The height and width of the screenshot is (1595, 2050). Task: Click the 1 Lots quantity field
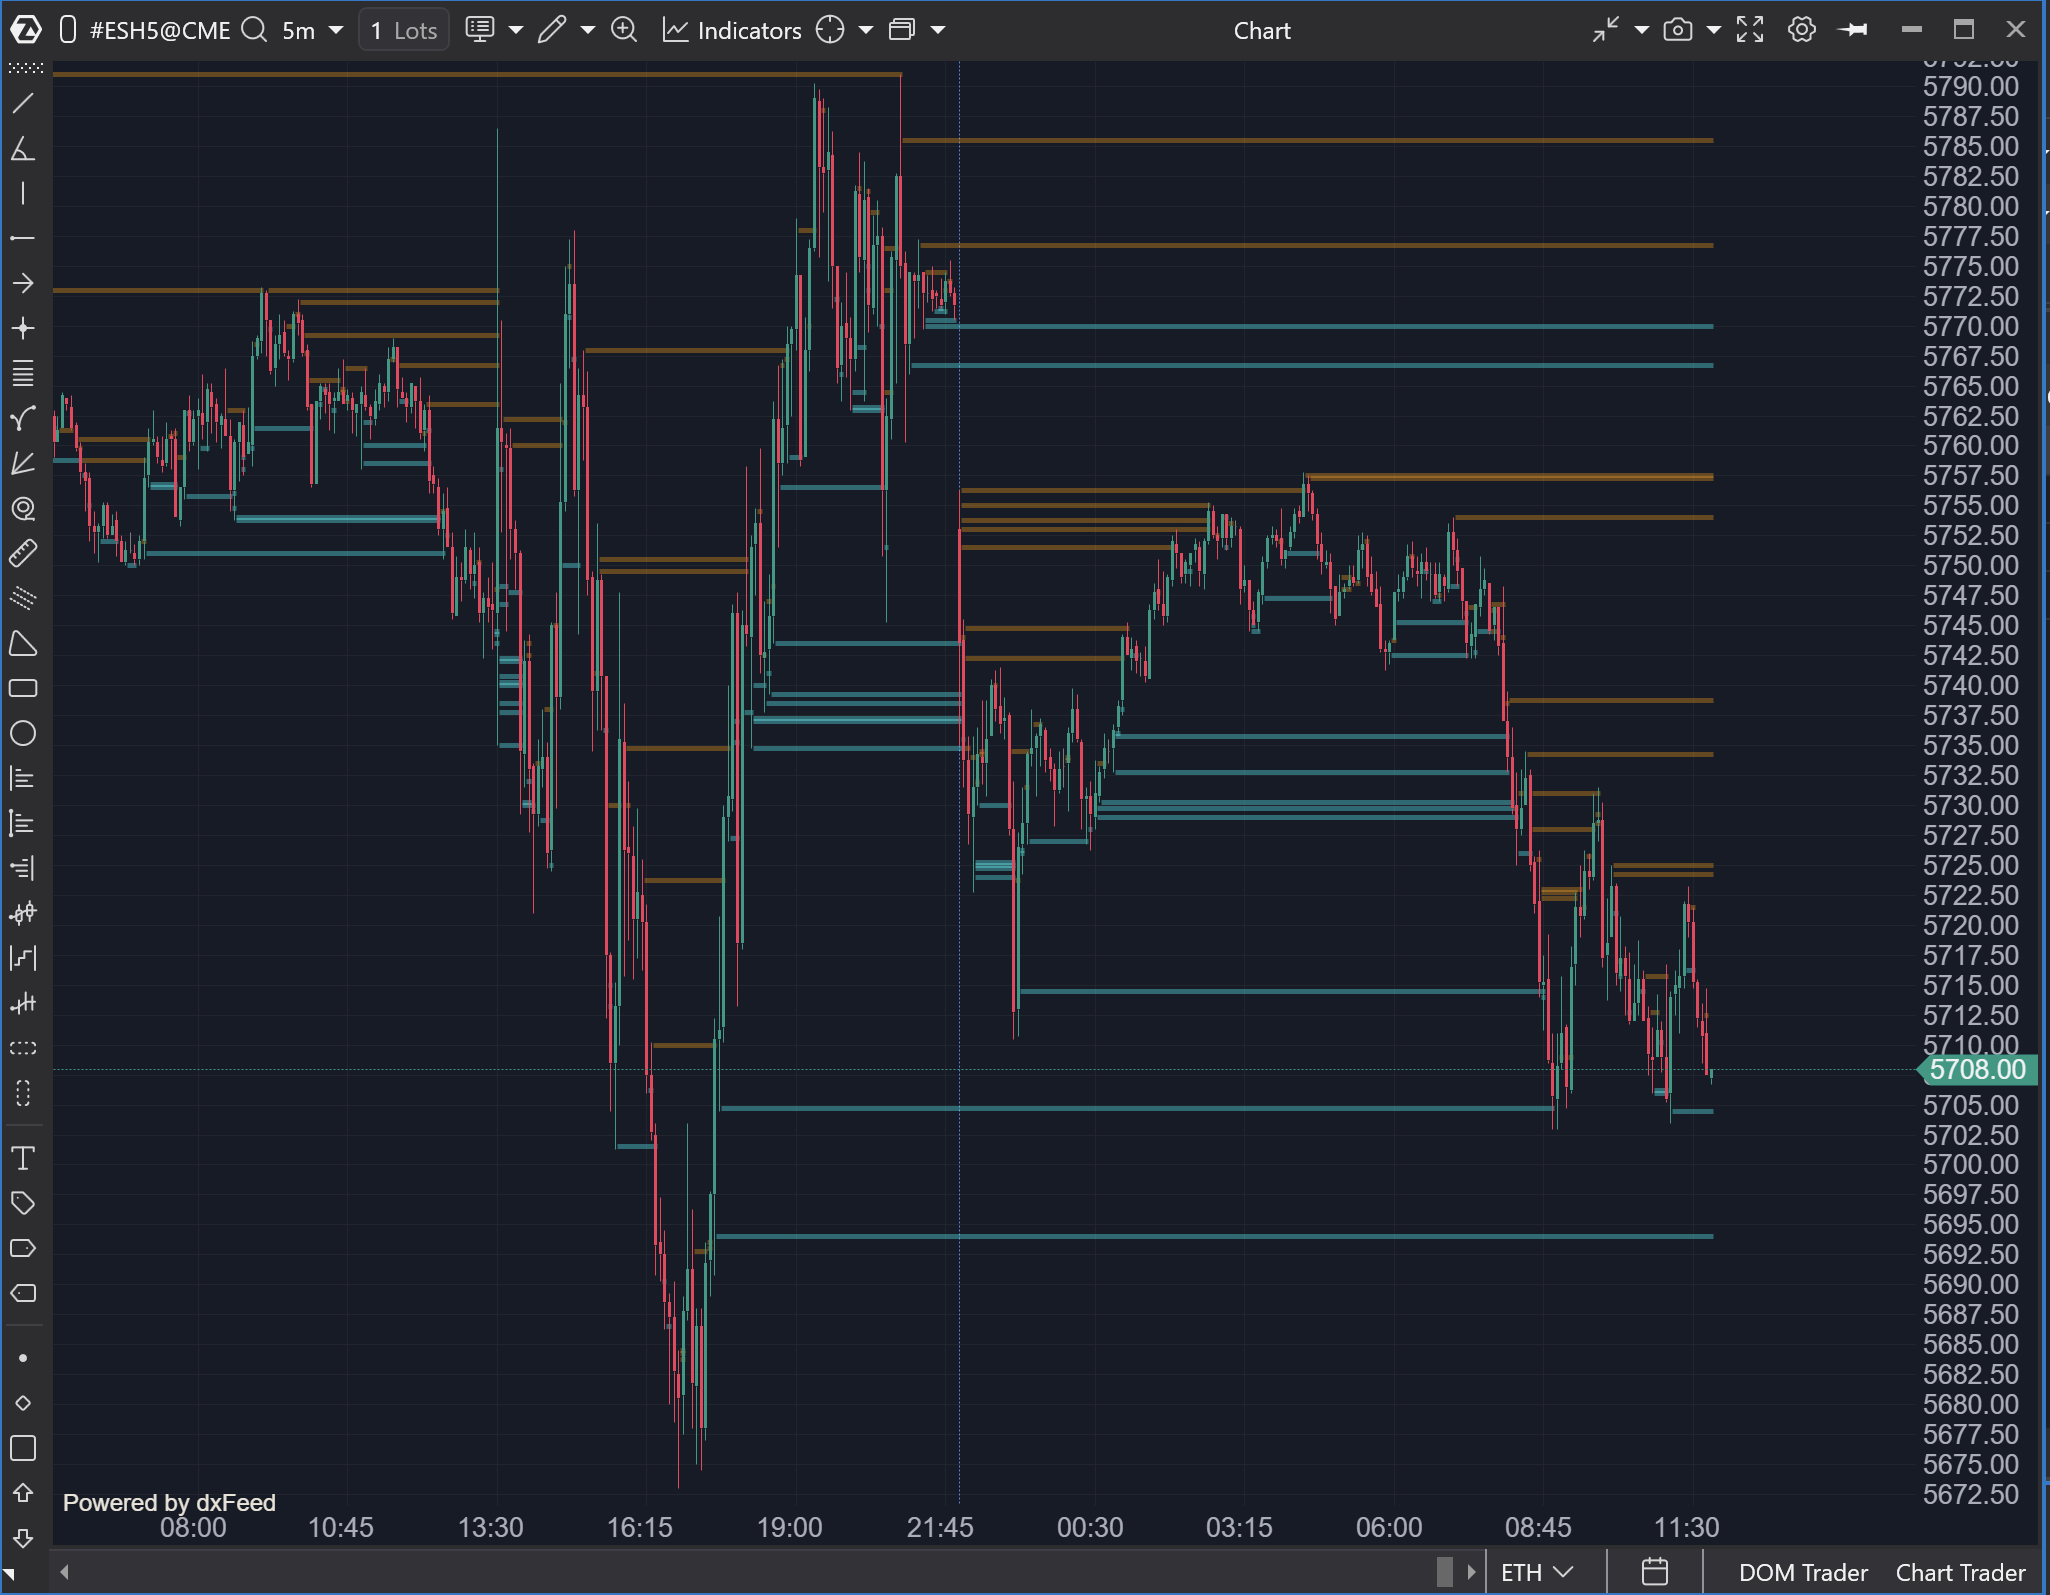tap(404, 30)
